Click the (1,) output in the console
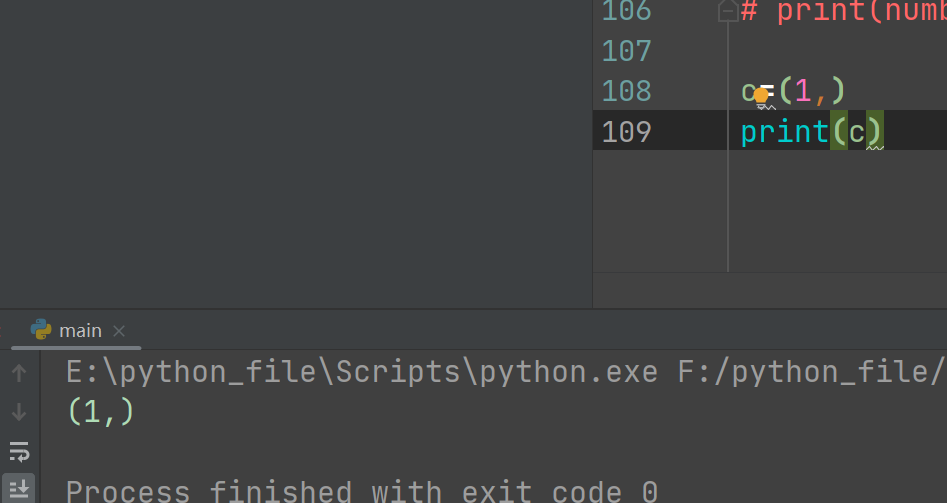The height and width of the screenshot is (503, 947). [x=101, y=412]
